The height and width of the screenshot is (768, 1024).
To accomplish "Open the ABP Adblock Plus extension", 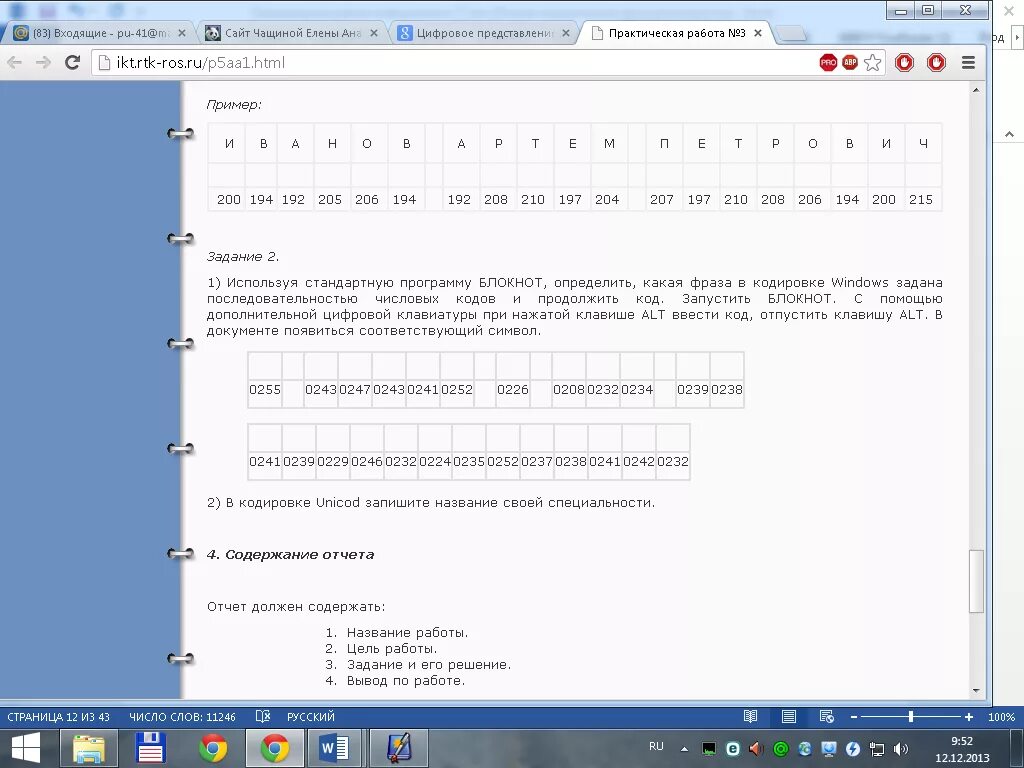I will (x=850, y=63).
